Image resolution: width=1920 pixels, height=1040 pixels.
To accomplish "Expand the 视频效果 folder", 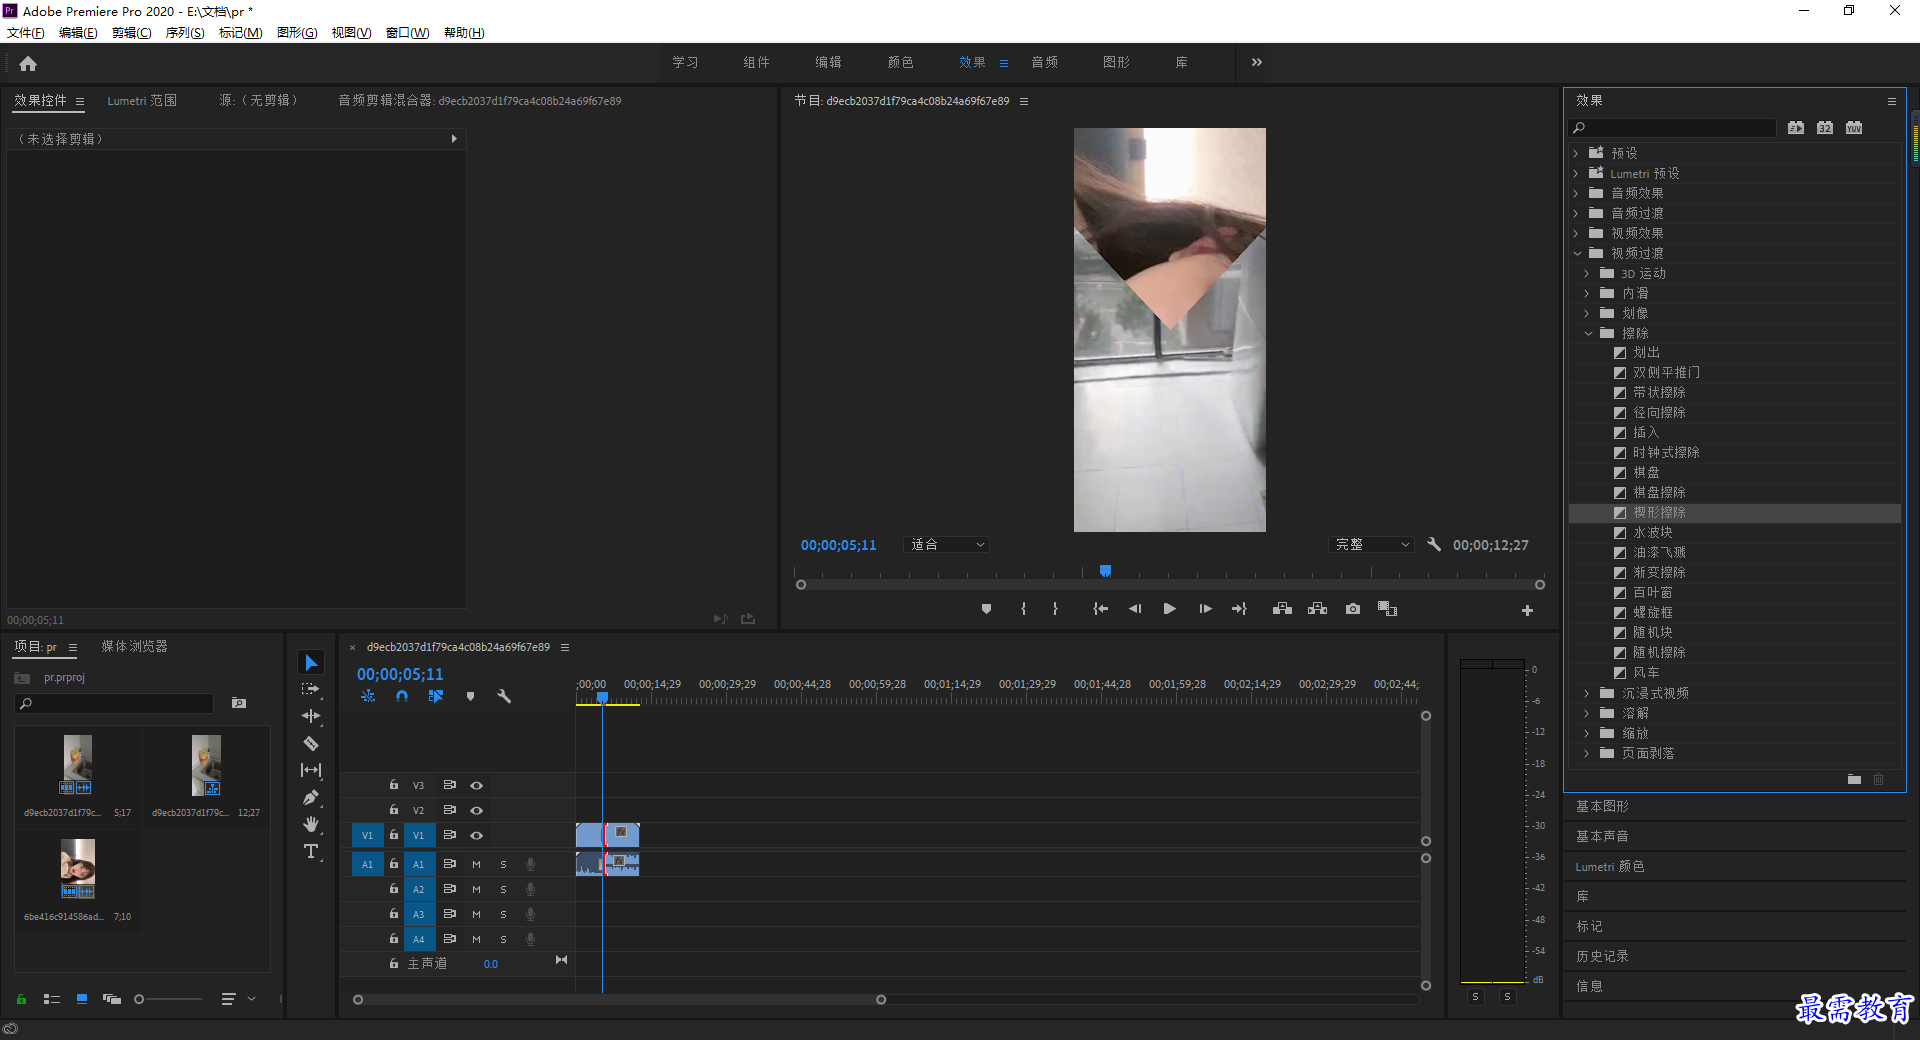I will click(1577, 233).
